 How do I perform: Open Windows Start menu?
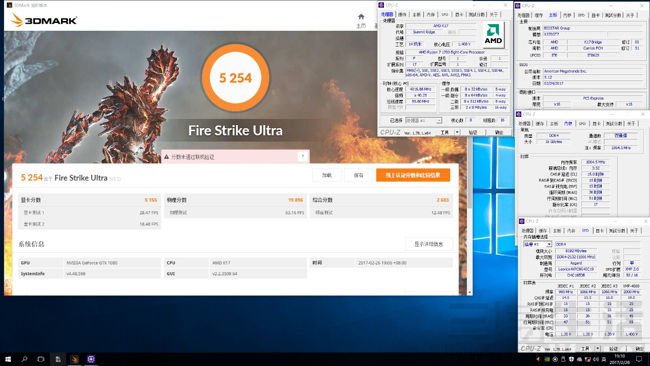coord(8,359)
